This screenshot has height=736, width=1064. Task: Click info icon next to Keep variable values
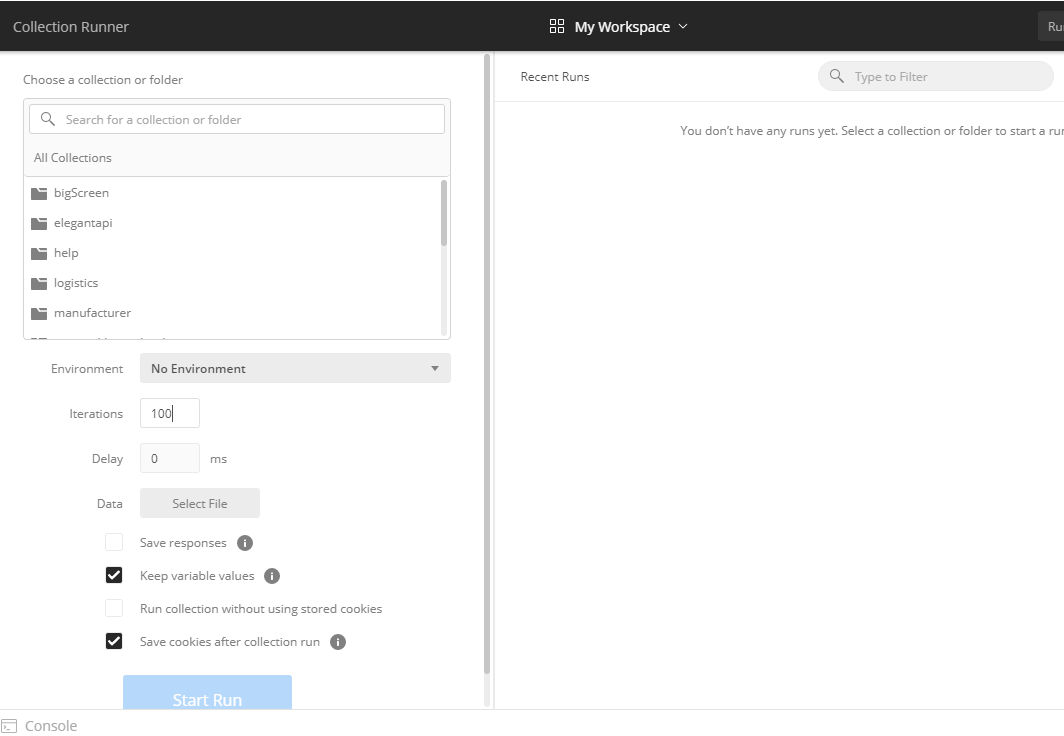pyautogui.click(x=271, y=576)
